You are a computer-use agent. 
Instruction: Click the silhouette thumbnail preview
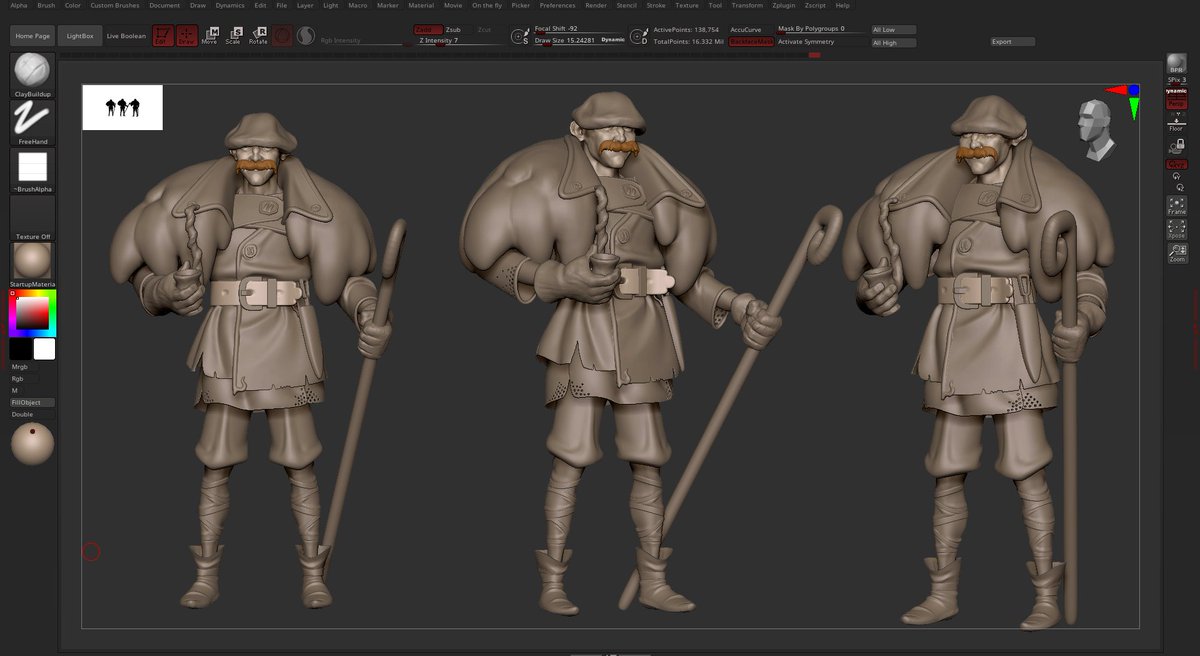[x=122, y=107]
